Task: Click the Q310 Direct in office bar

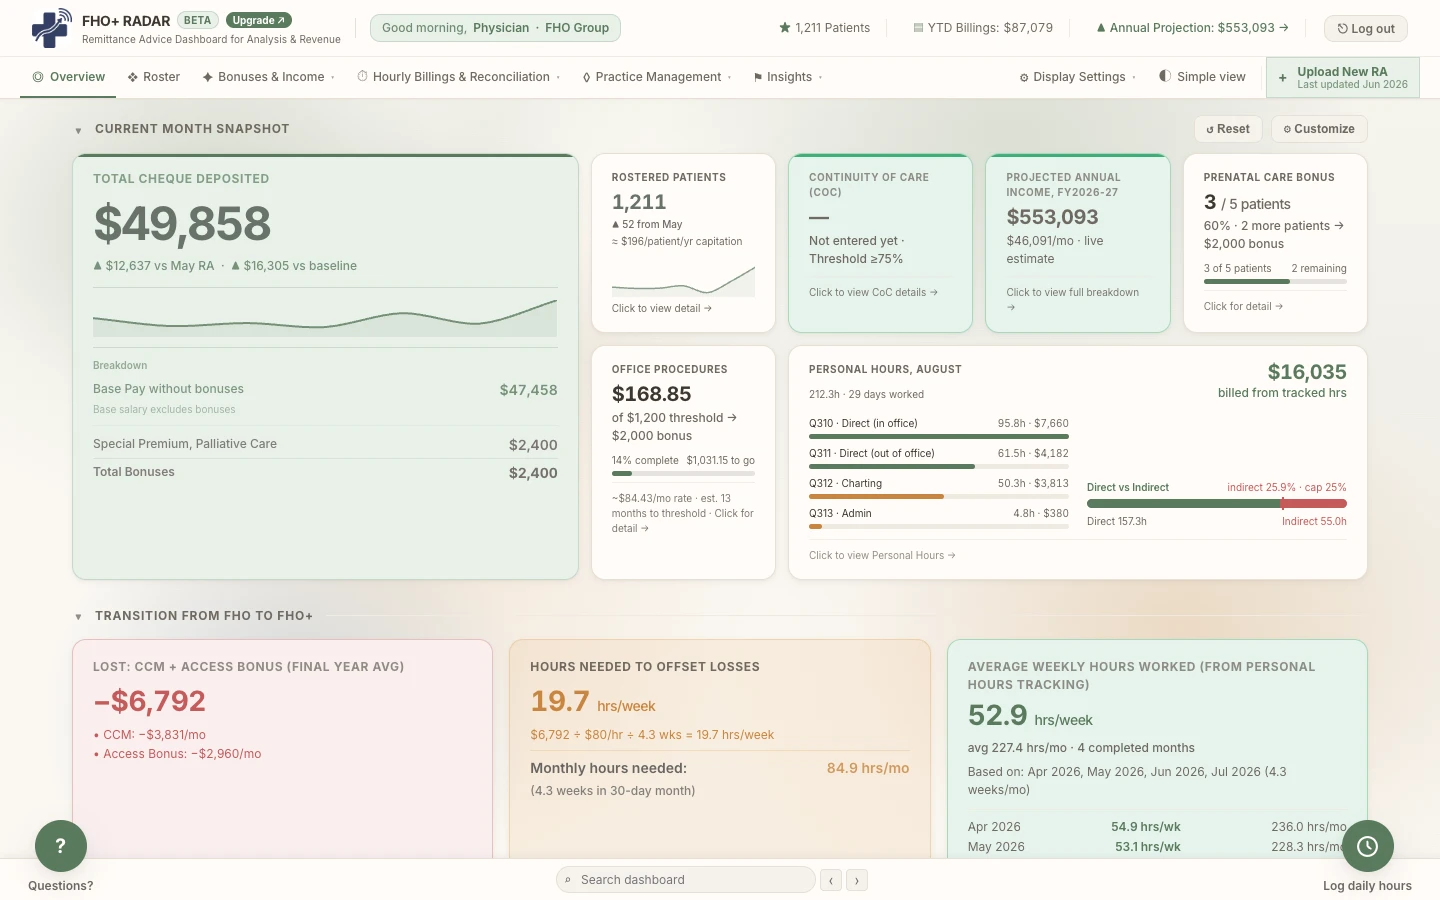Action: tap(939, 436)
